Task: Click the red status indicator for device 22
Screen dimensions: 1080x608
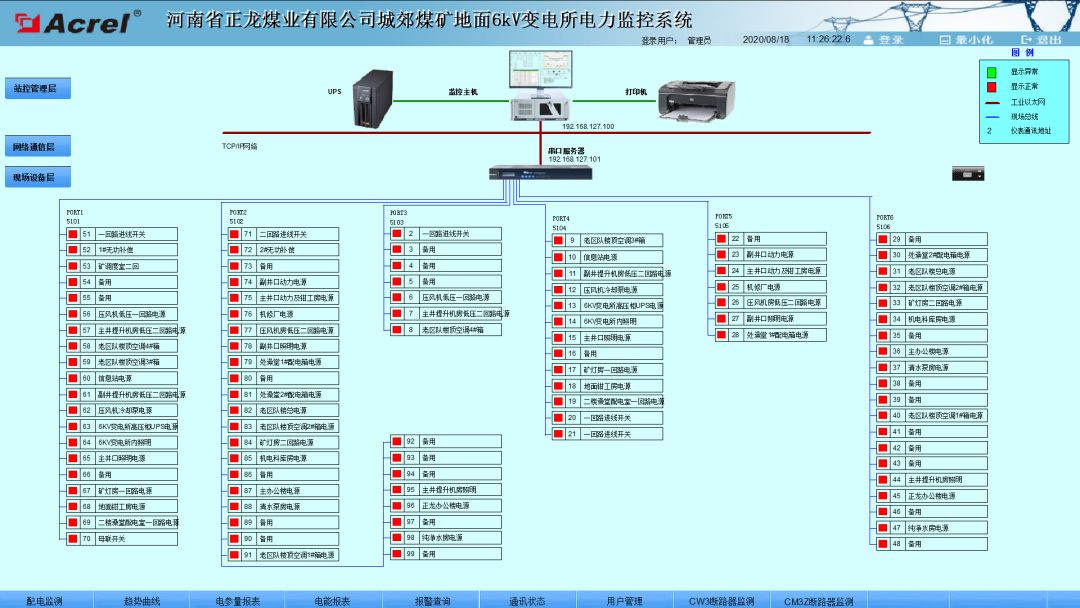Action: (x=721, y=239)
